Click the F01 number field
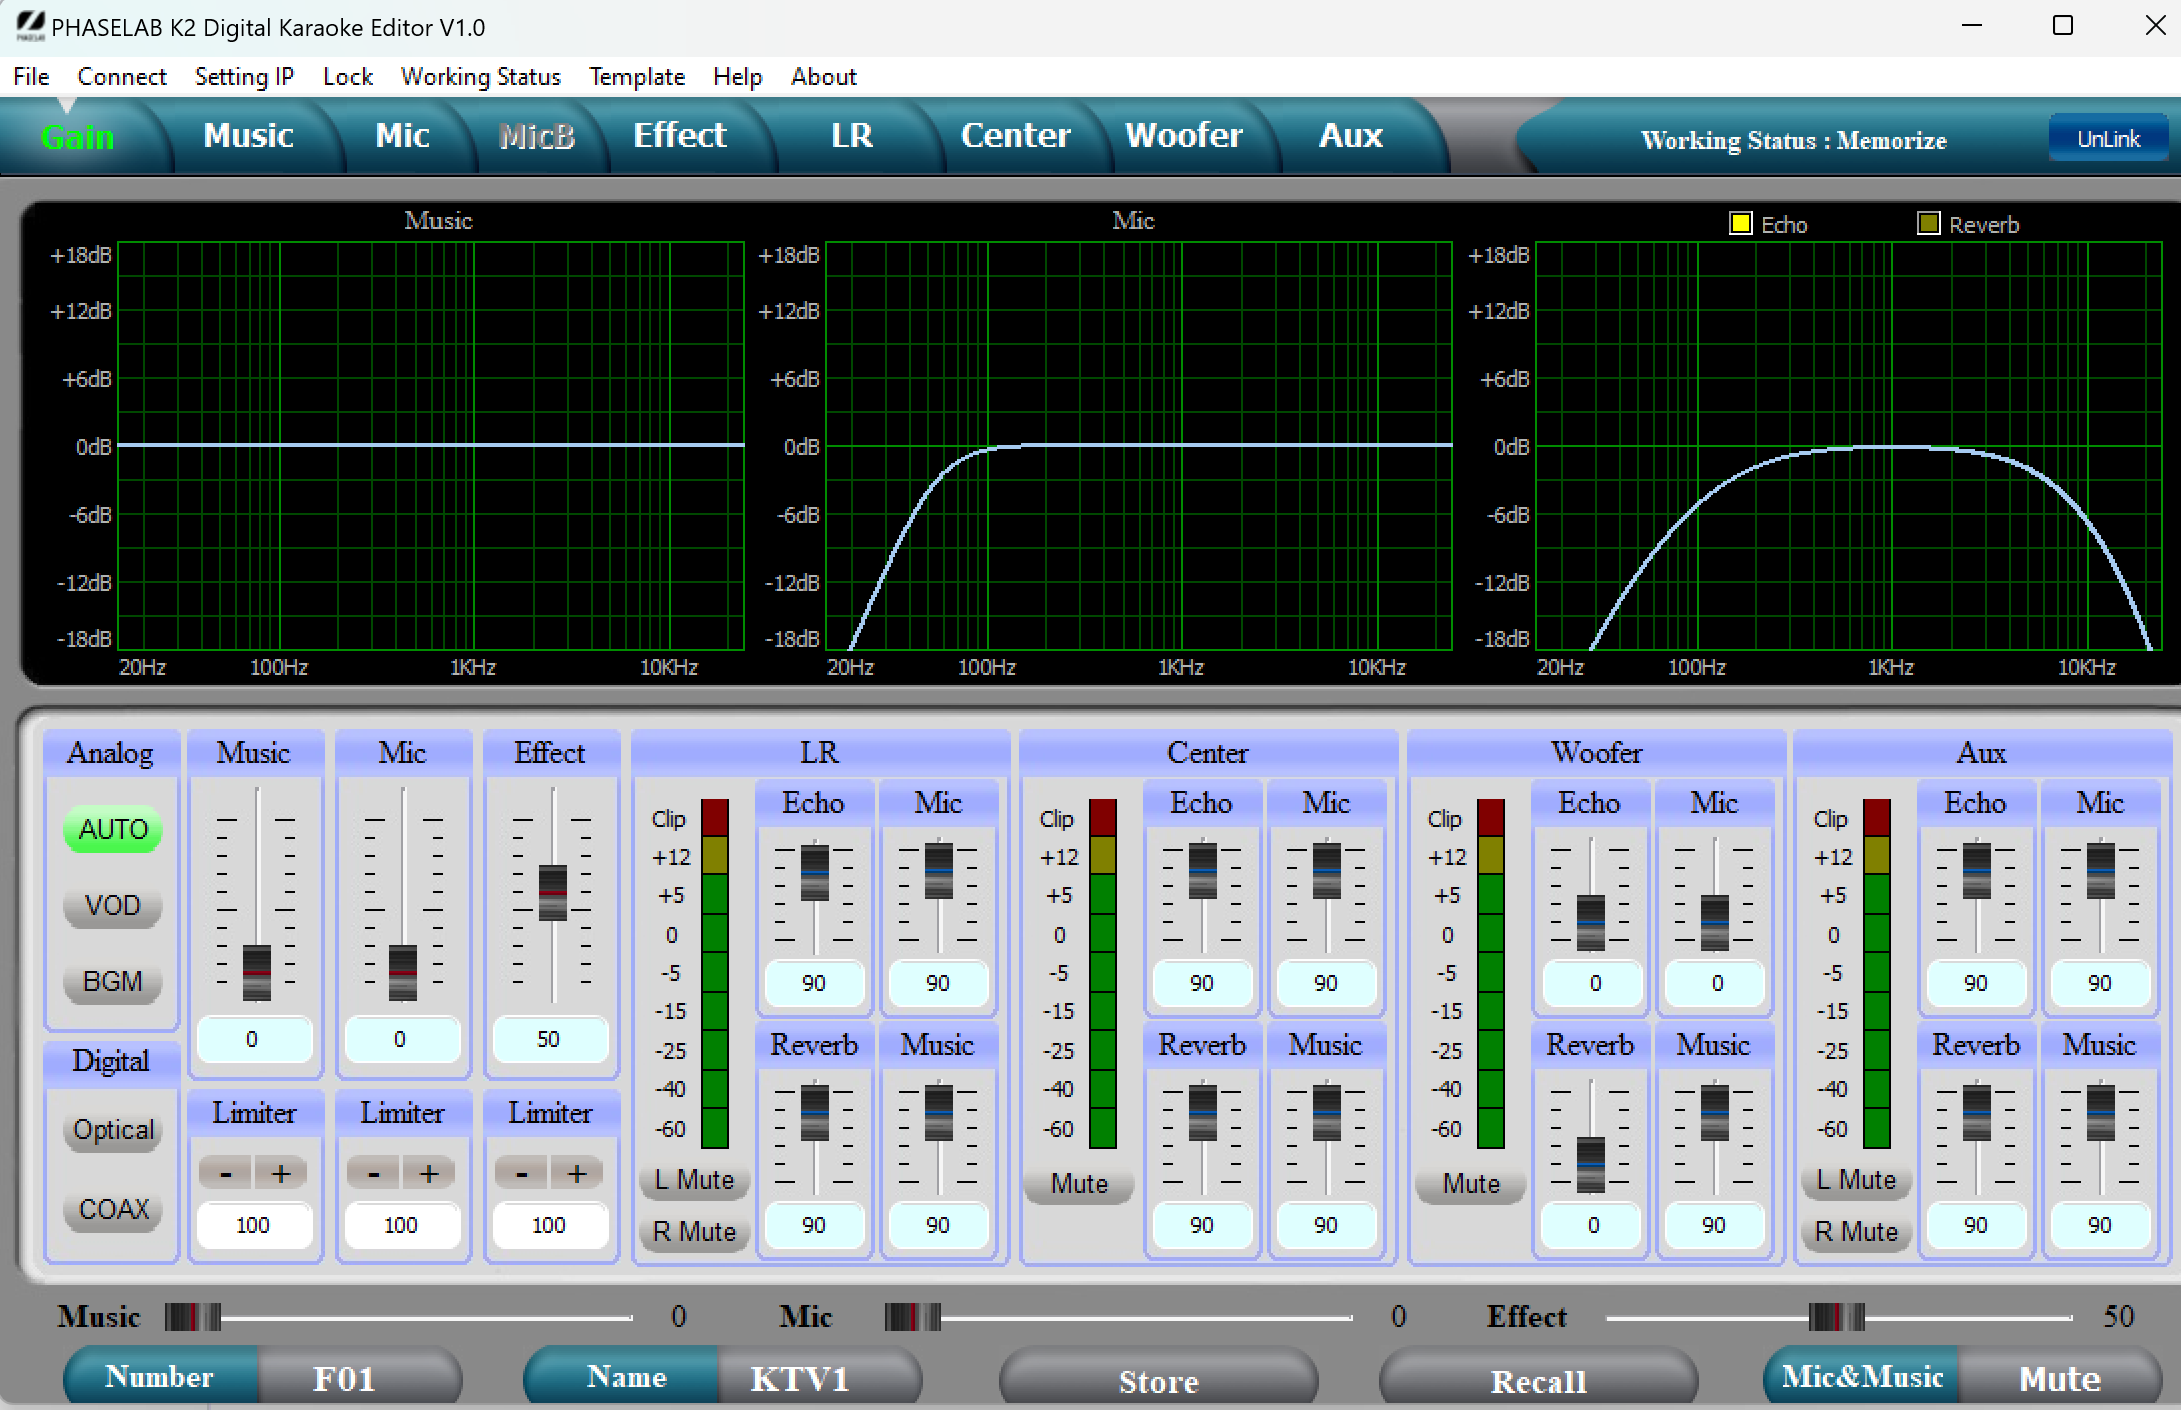 [x=344, y=1377]
